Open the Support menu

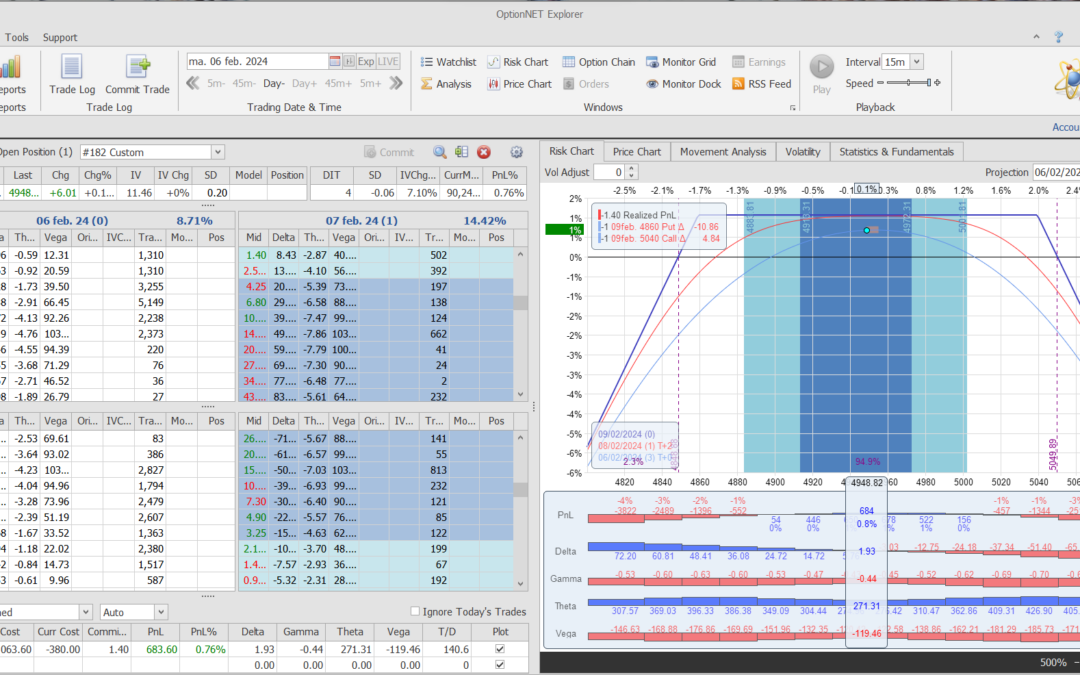point(60,38)
